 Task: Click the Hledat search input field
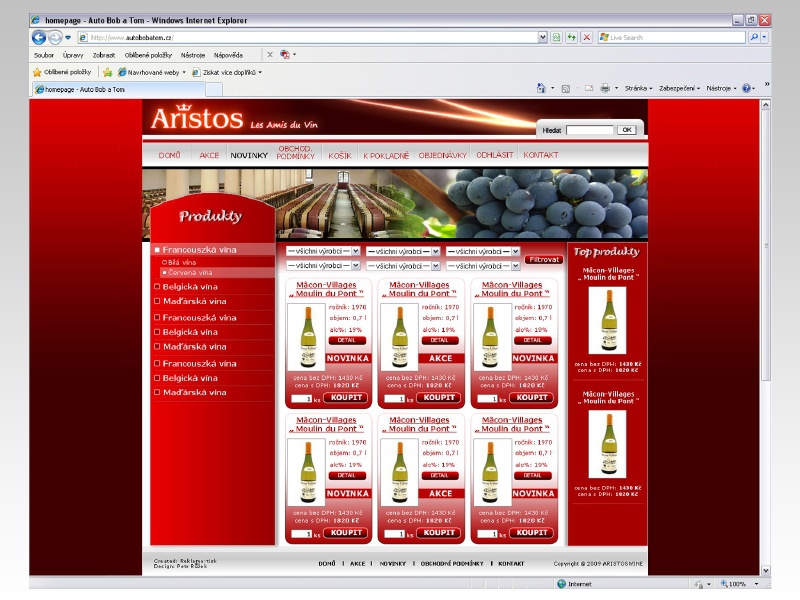click(x=589, y=130)
